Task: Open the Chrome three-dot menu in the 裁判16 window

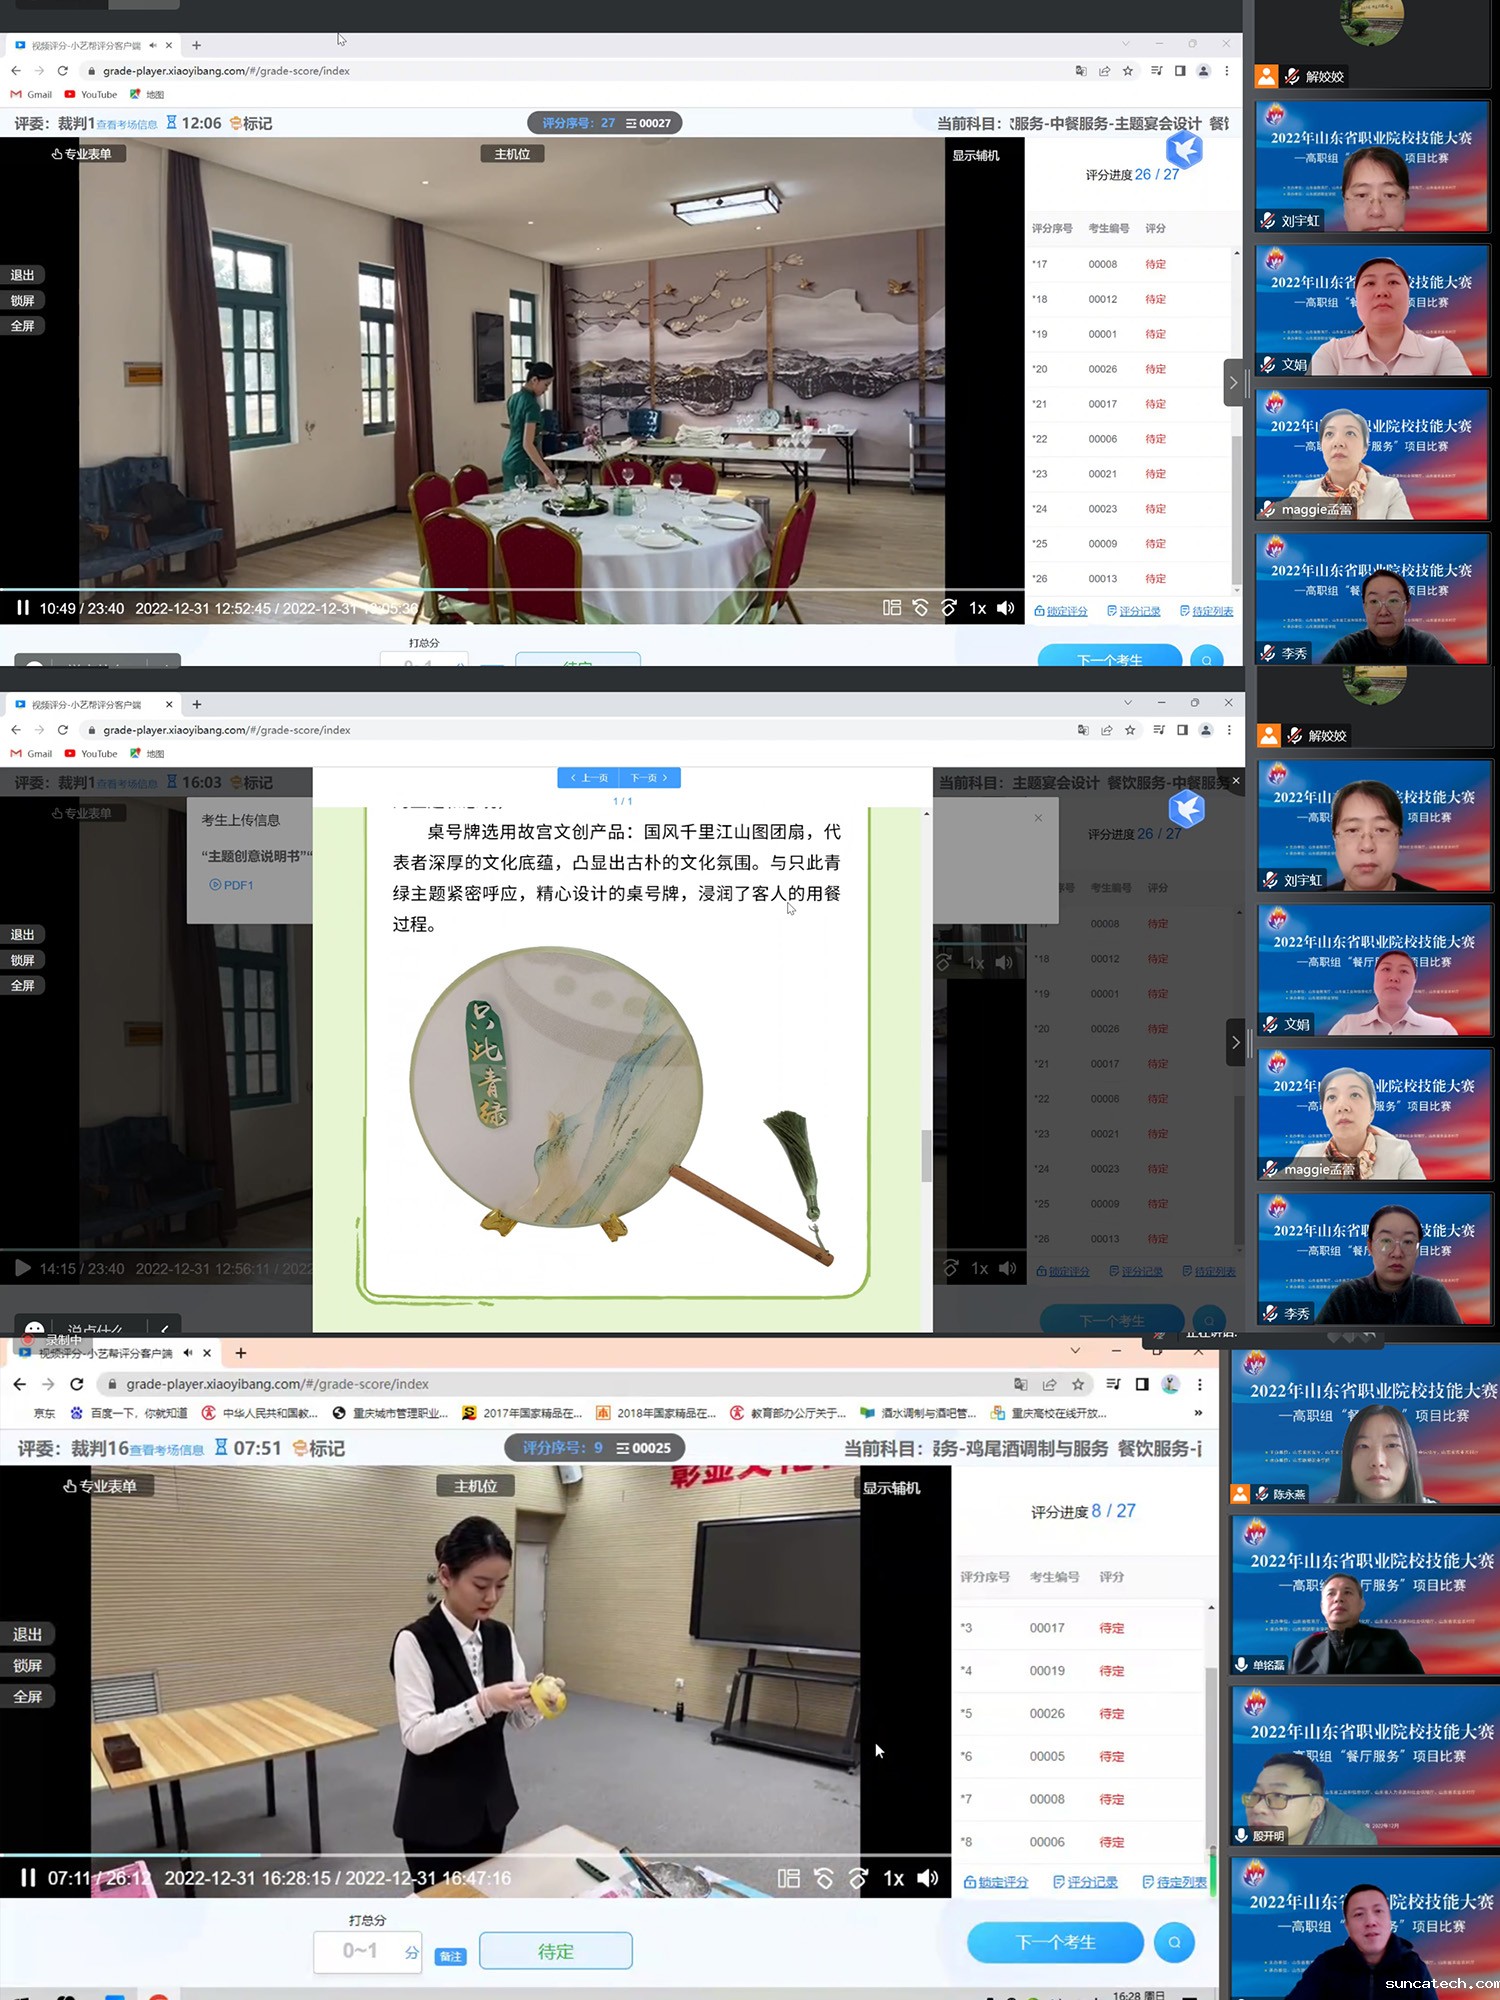Action: click(x=1200, y=1384)
